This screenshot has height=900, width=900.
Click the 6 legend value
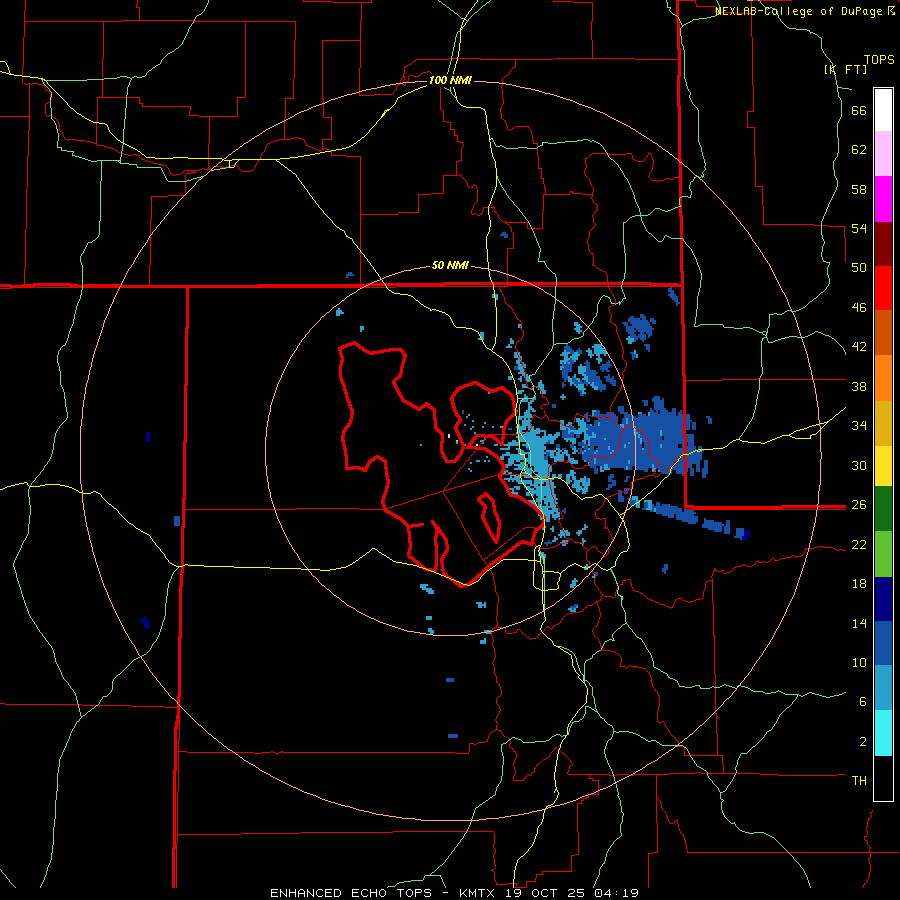point(863,701)
